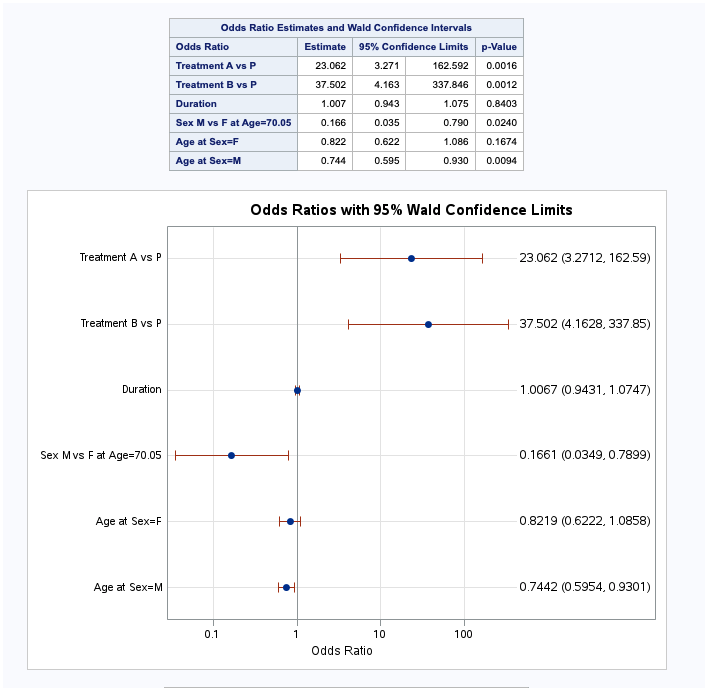Click the p-value cell 0.8403
The width and height of the screenshot is (716, 690).
pos(498,104)
